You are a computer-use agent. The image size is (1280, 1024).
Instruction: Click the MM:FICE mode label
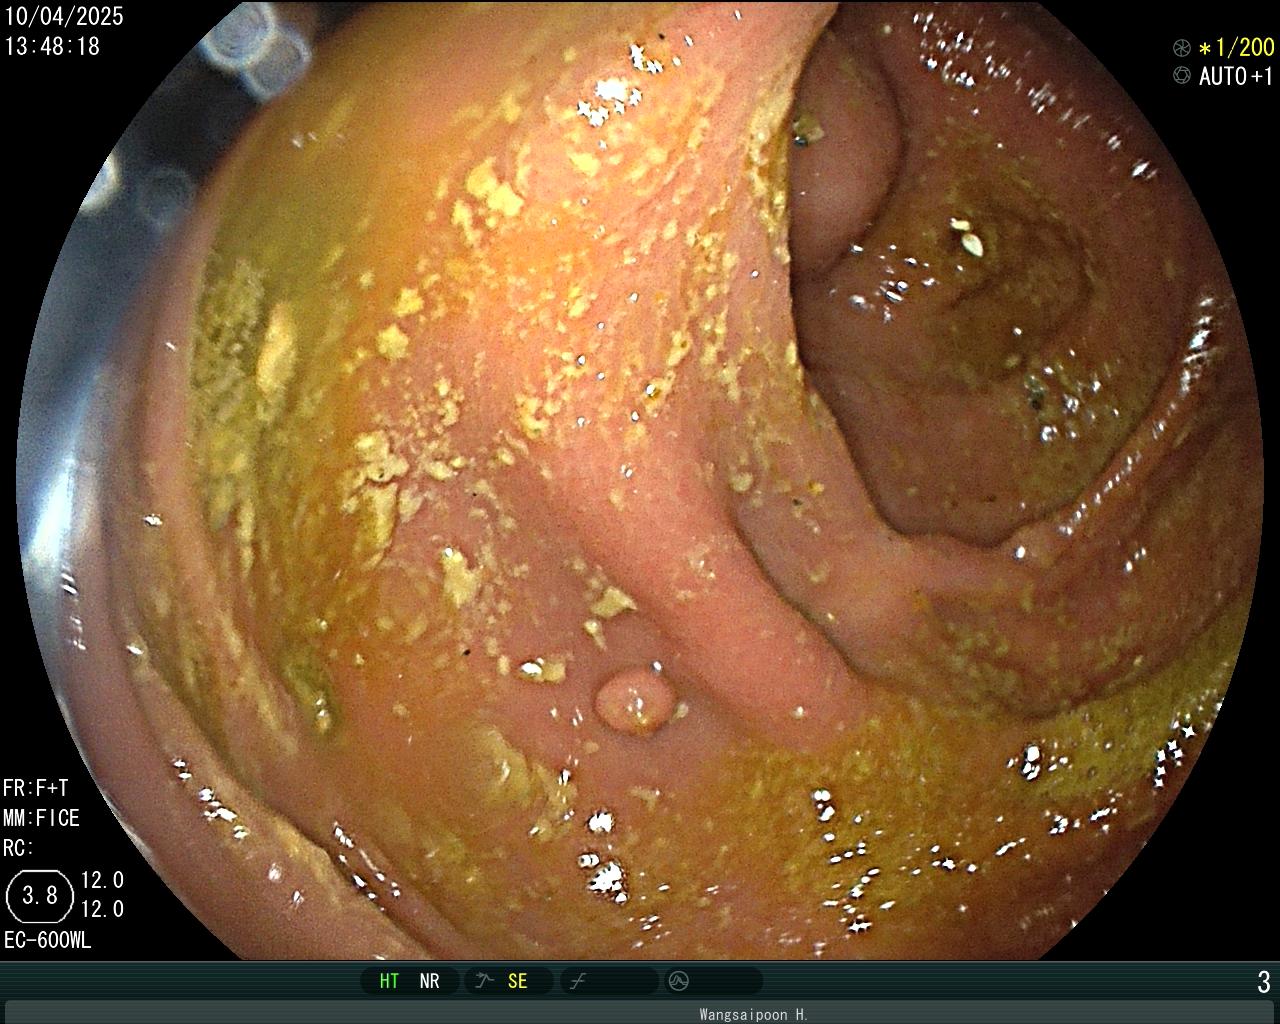click(x=41, y=818)
